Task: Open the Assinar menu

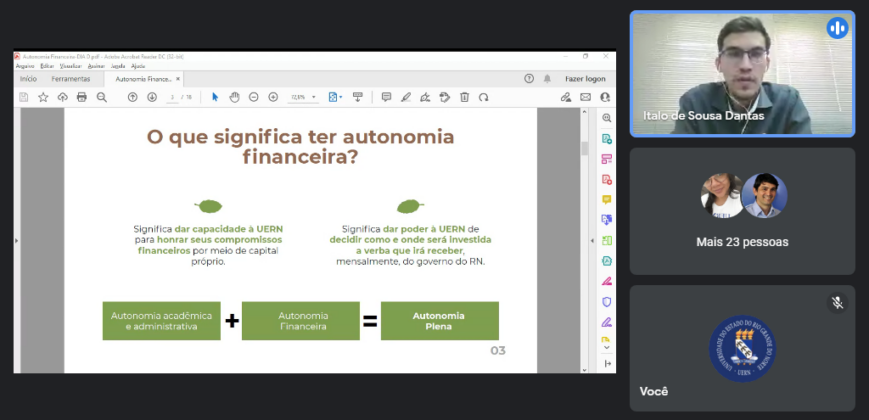Action: (x=96, y=66)
